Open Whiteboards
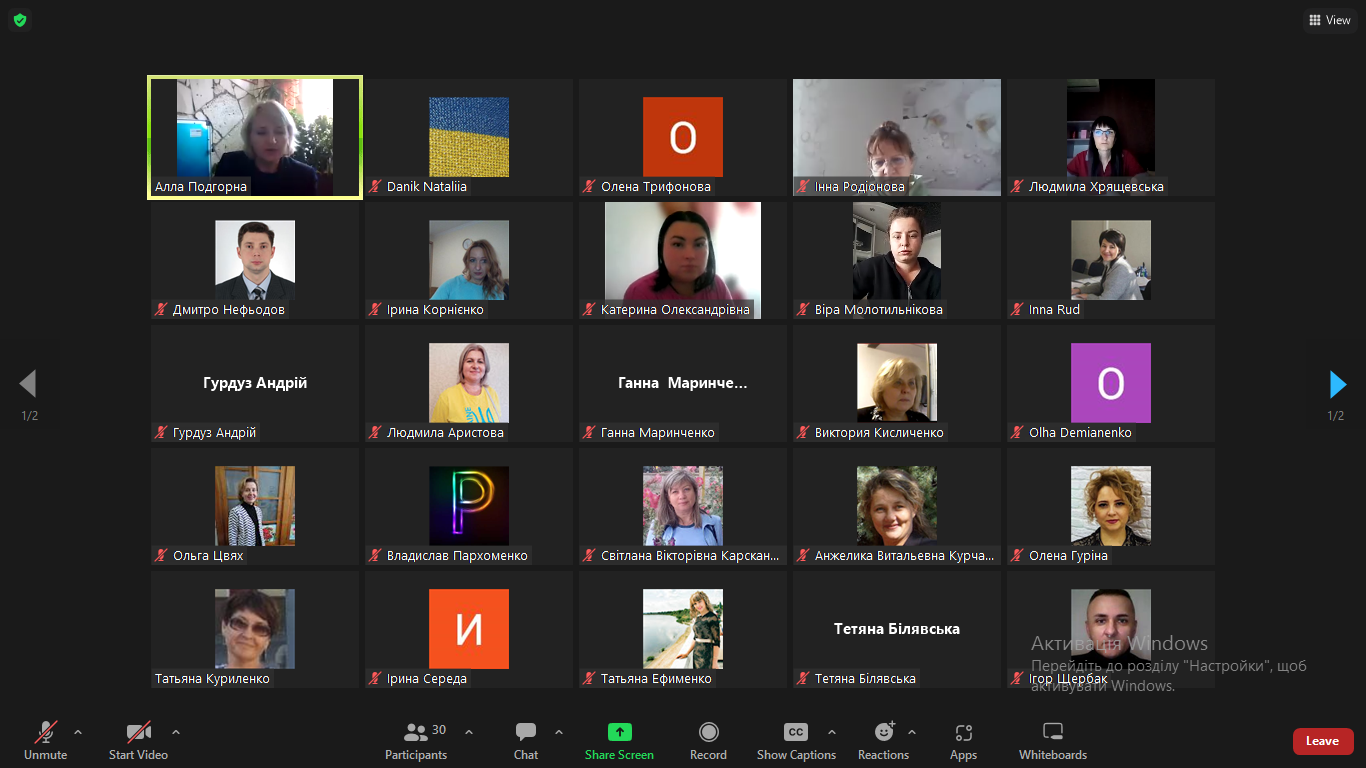1366x768 pixels. point(1052,740)
